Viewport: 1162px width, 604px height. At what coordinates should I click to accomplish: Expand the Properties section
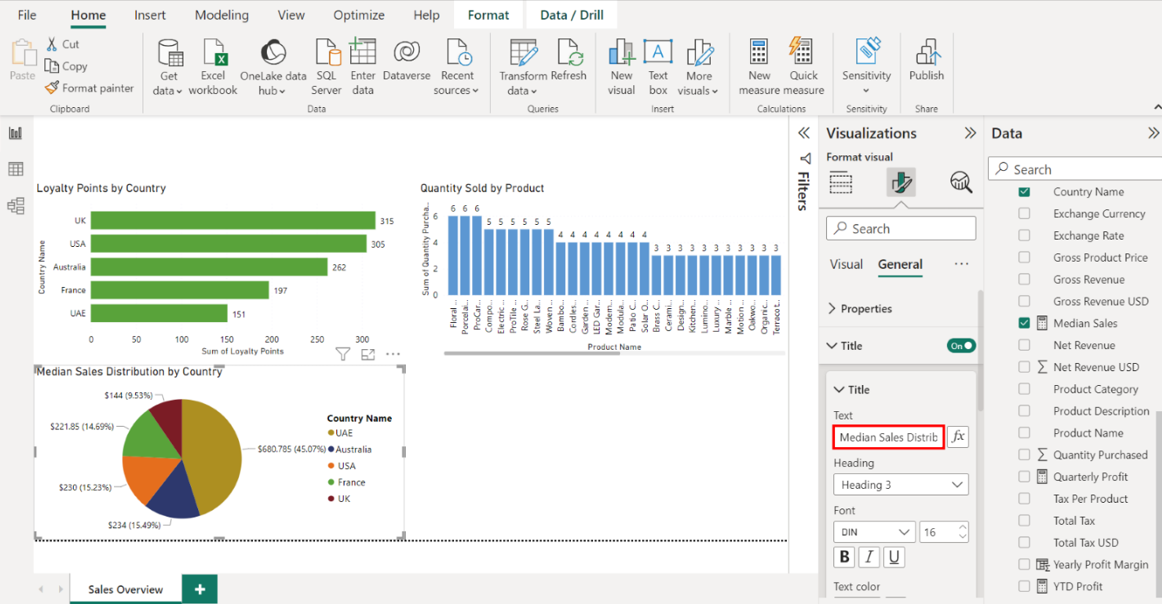point(860,309)
